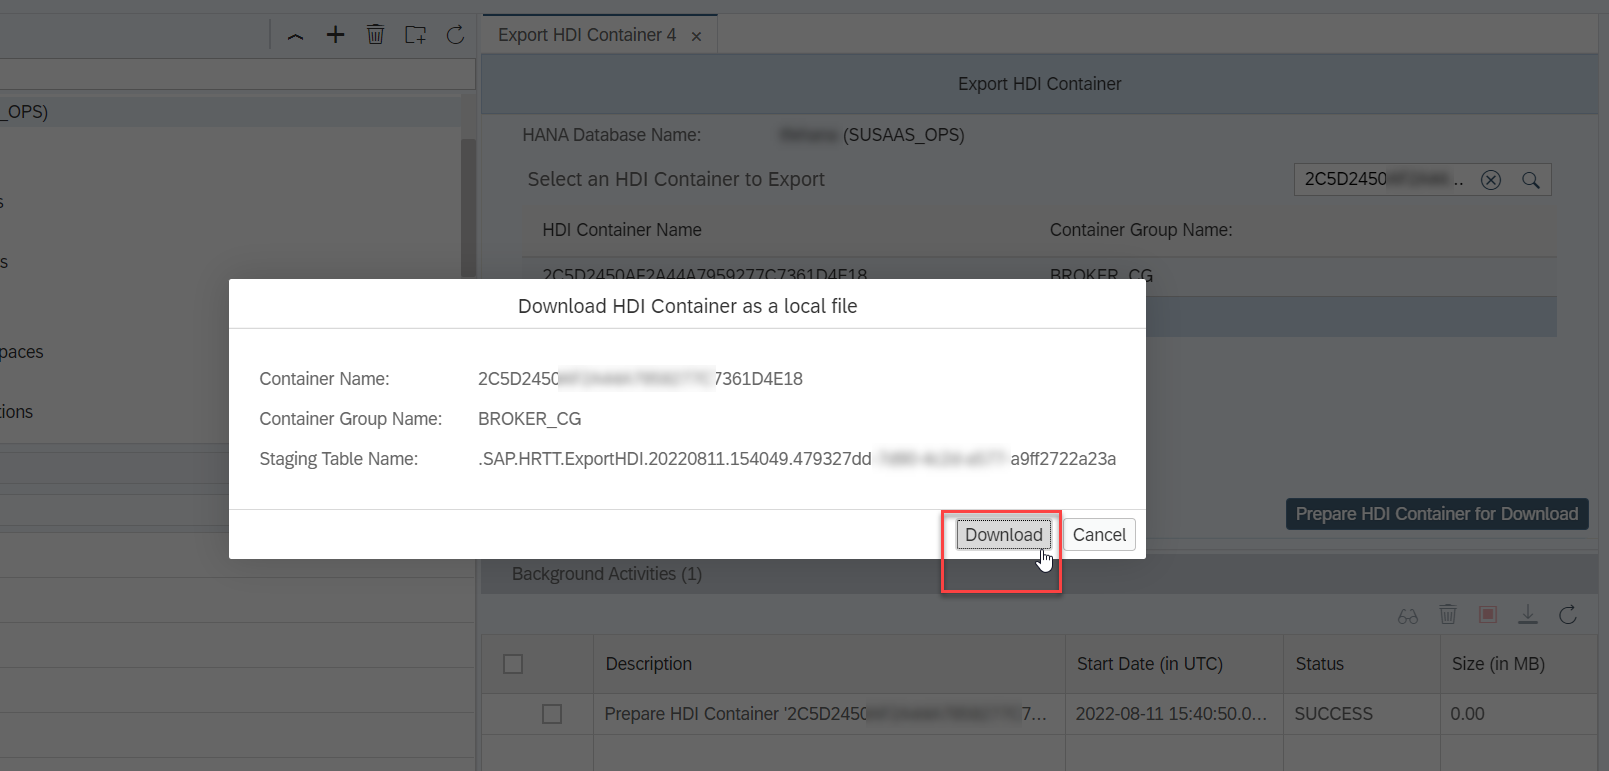
Task: Click the glasses view icon in Background Activities
Action: point(1408,616)
